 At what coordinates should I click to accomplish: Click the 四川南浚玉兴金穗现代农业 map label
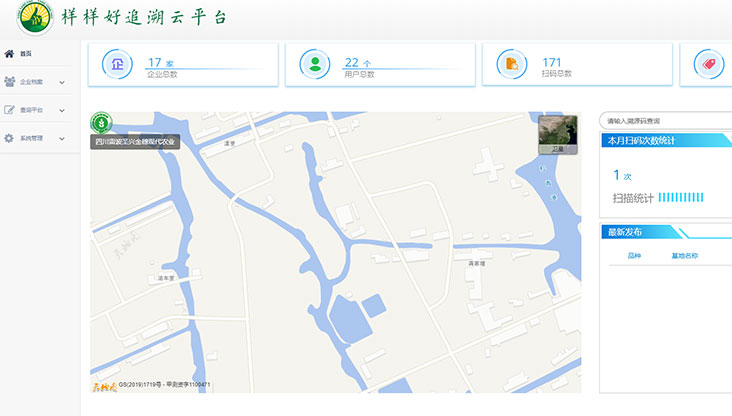[135, 142]
